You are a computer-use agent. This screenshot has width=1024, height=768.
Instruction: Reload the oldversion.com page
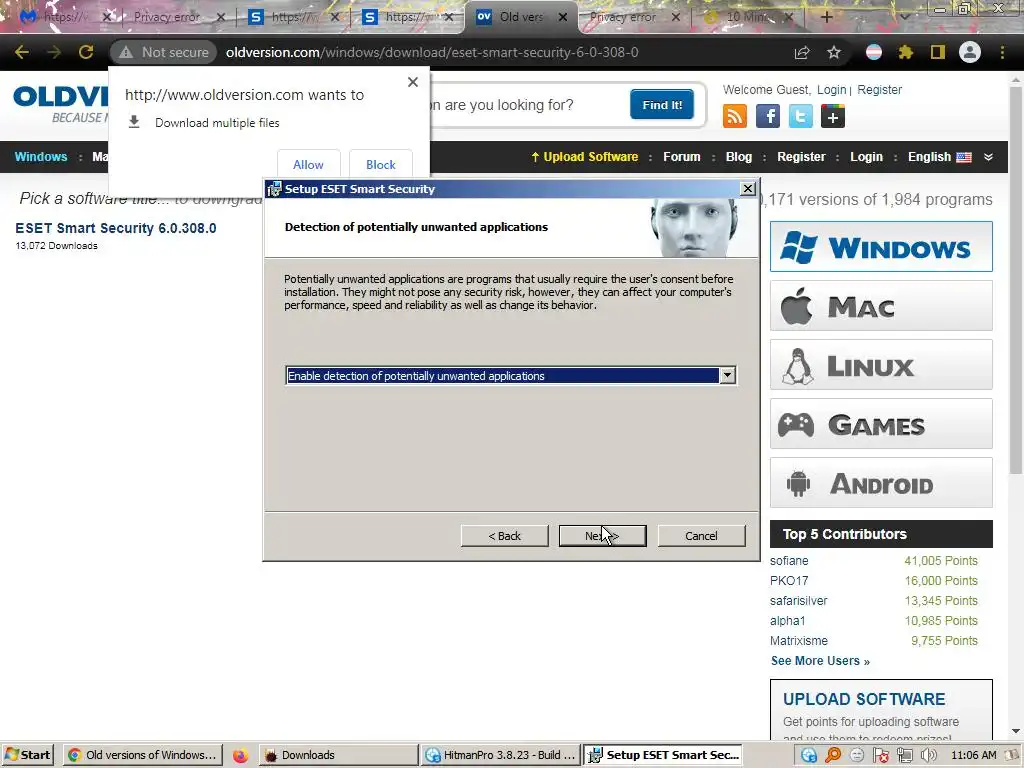(86, 52)
